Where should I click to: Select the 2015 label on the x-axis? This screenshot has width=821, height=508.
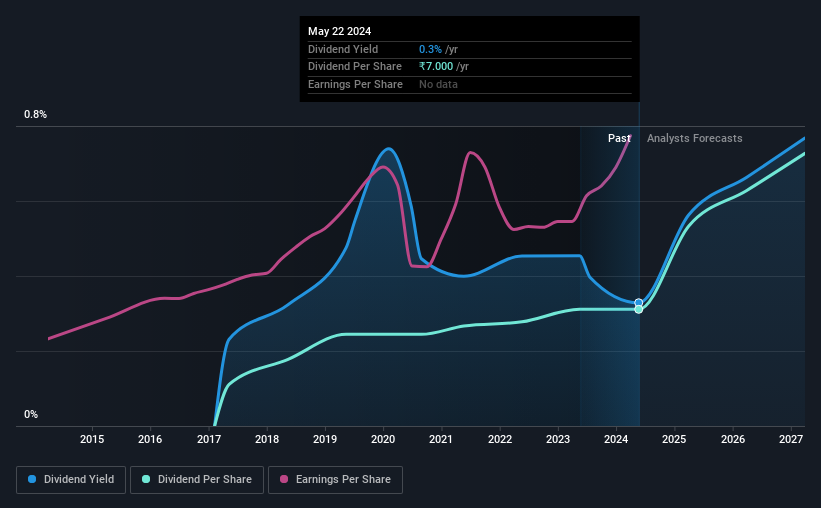(x=92, y=439)
